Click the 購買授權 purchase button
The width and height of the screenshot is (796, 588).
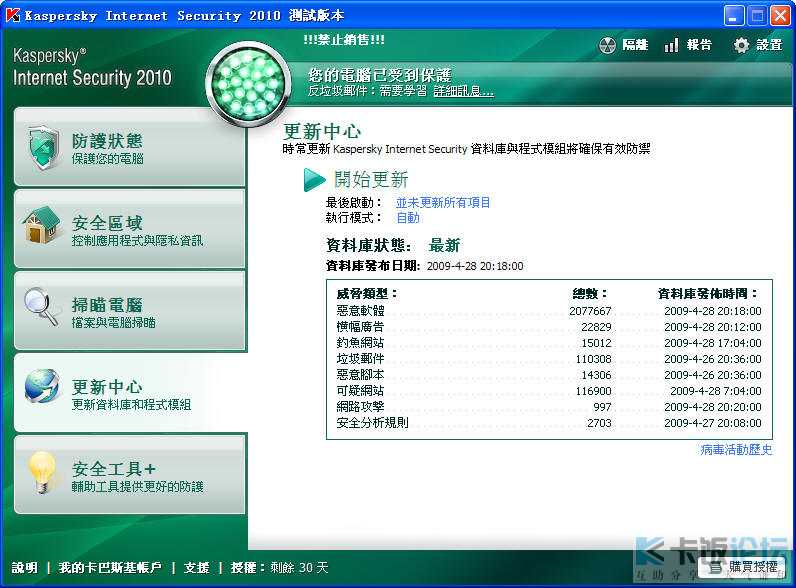point(742,567)
